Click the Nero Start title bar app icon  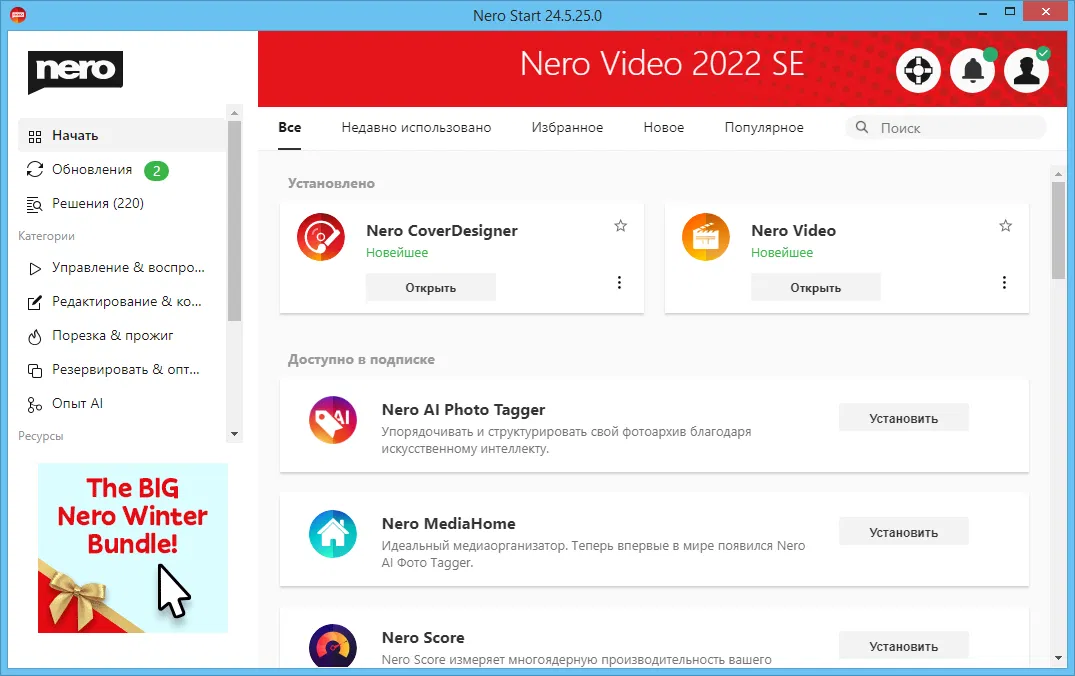click(18, 14)
